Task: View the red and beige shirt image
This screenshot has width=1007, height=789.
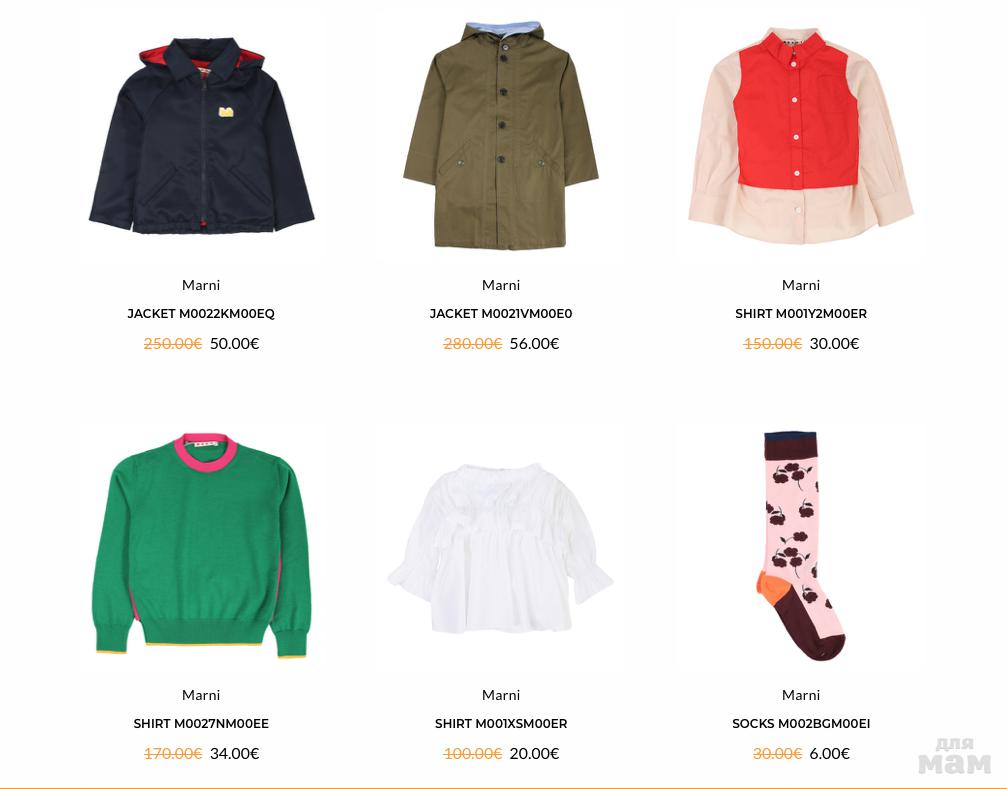Action: point(801,135)
